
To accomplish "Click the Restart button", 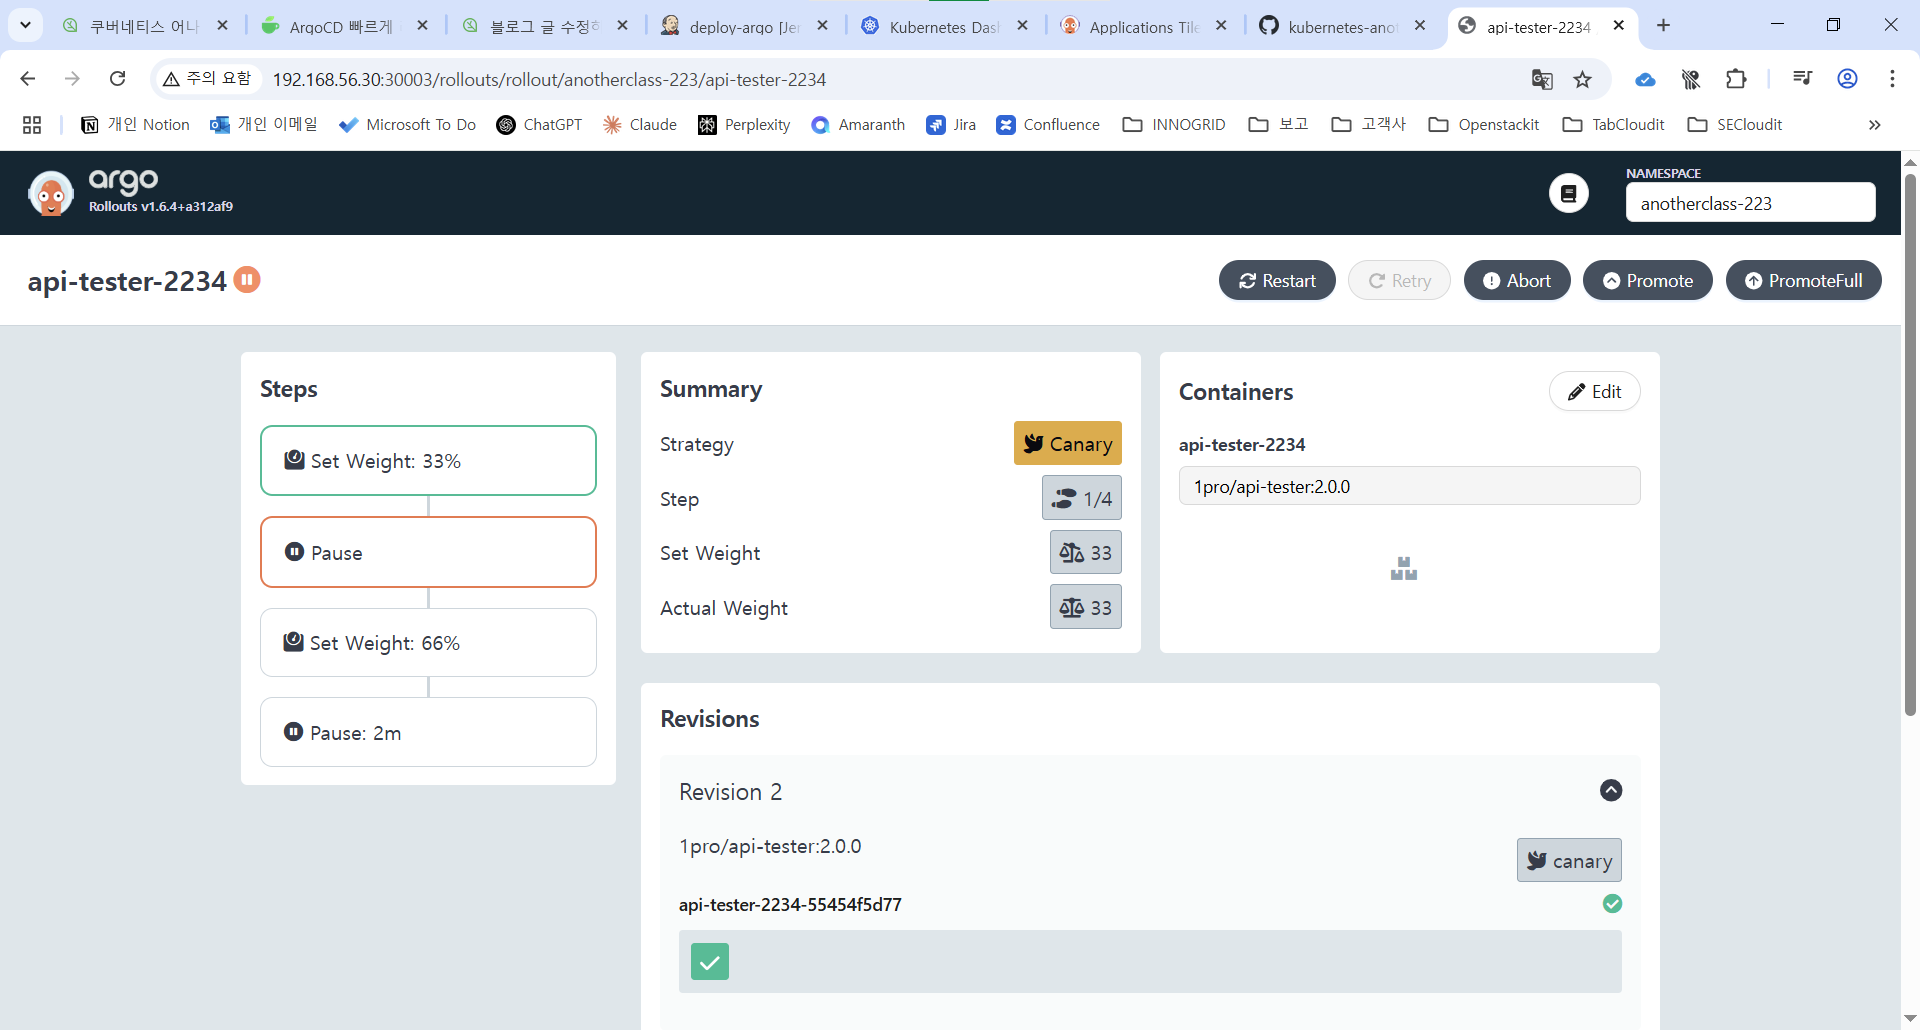I will [1277, 281].
